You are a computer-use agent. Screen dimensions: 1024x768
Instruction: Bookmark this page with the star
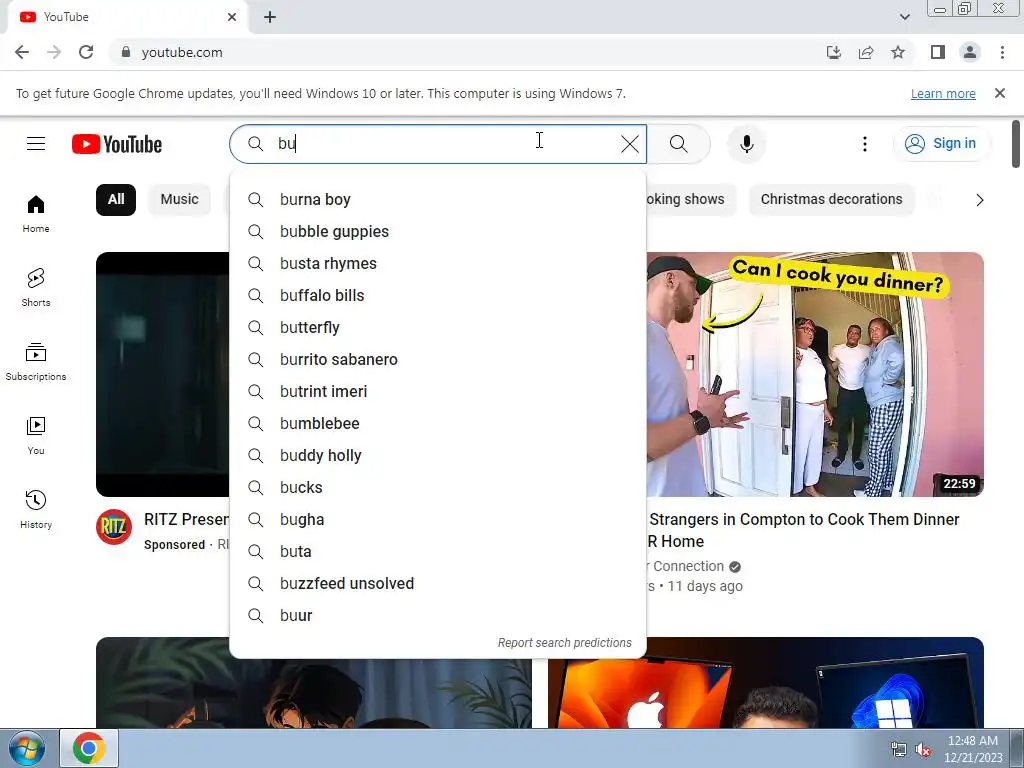(x=898, y=52)
